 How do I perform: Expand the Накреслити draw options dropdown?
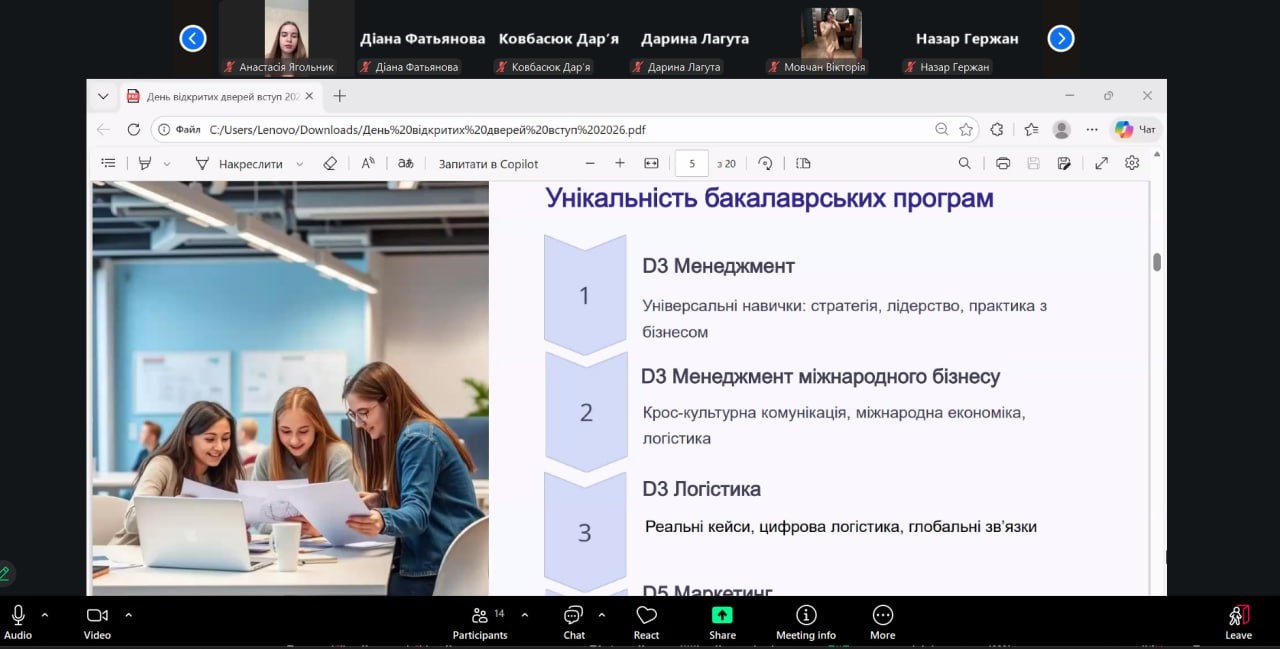click(x=299, y=164)
